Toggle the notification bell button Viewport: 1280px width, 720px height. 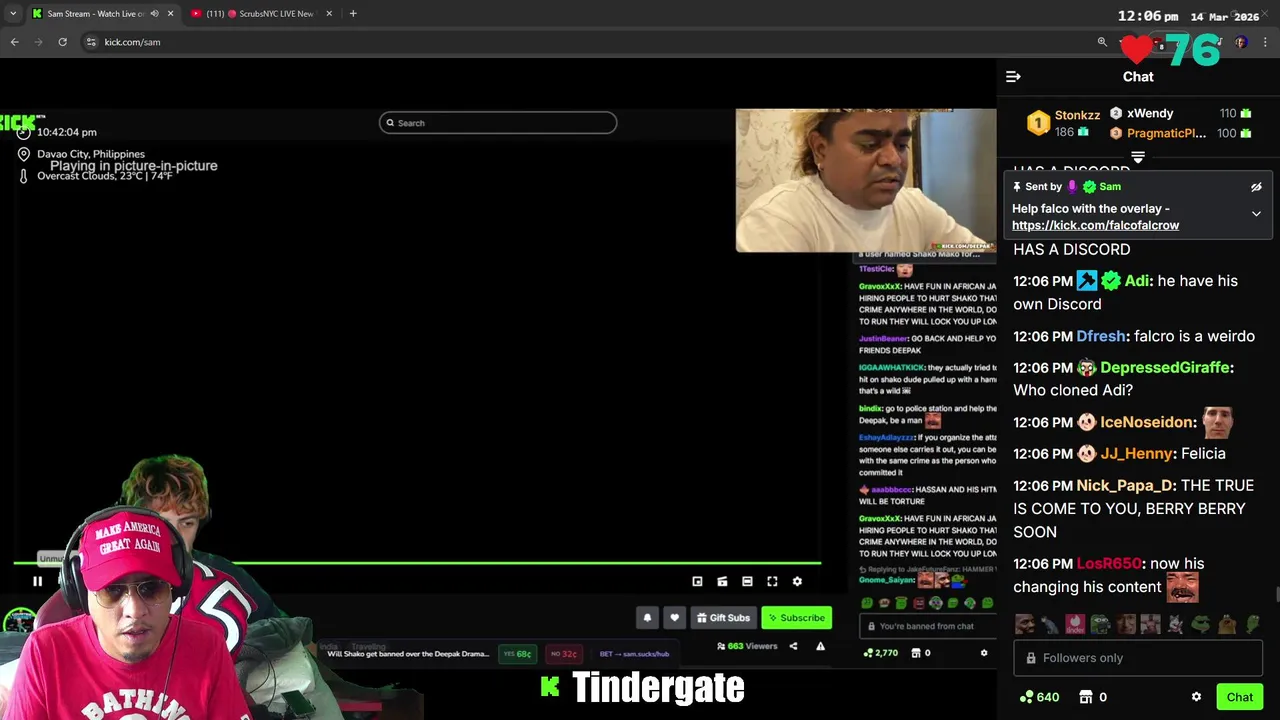click(x=647, y=618)
